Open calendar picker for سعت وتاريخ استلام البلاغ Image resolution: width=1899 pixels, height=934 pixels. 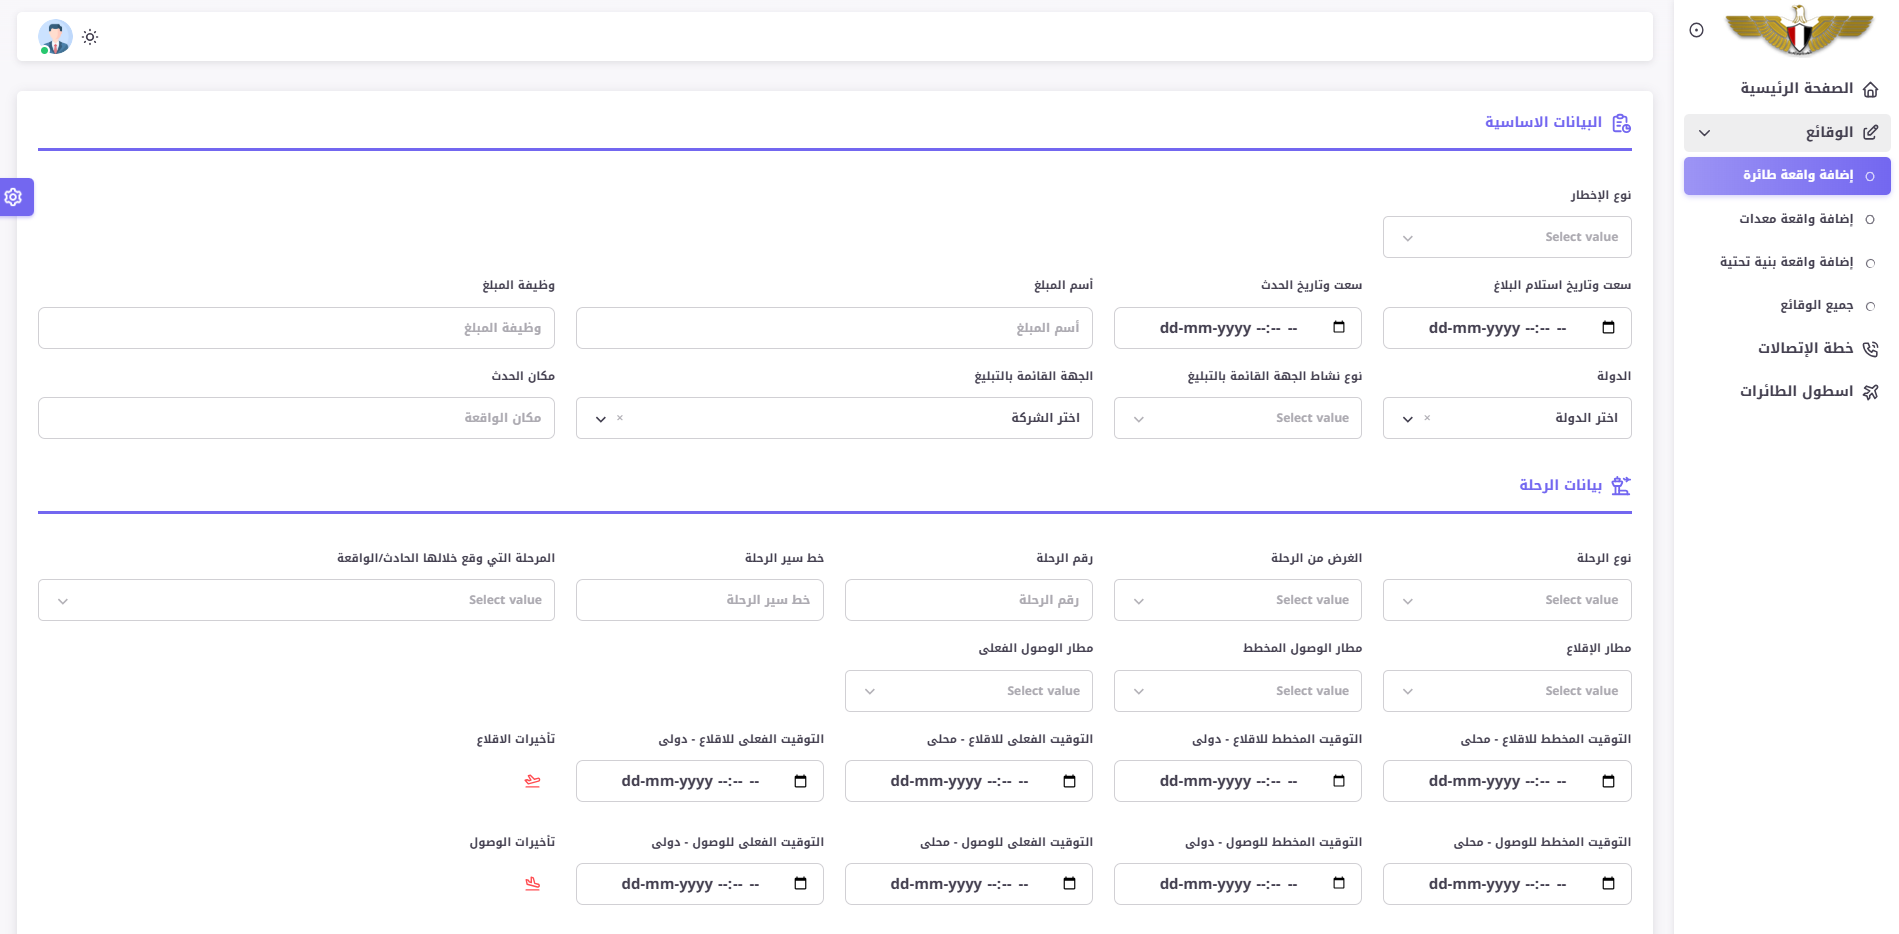(x=1608, y=328)
